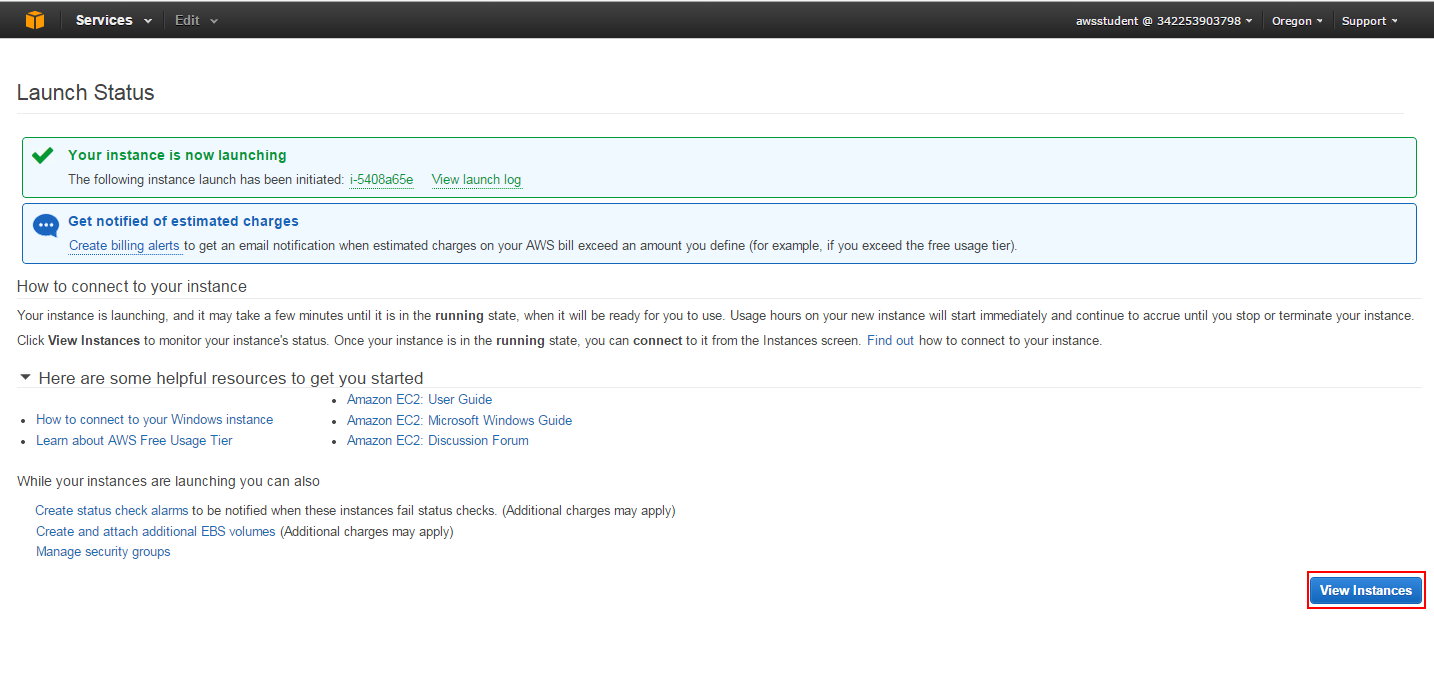Screen dimensions: 1434x688
Task: Open the Support menu
Action: [x=1369, y=21]
